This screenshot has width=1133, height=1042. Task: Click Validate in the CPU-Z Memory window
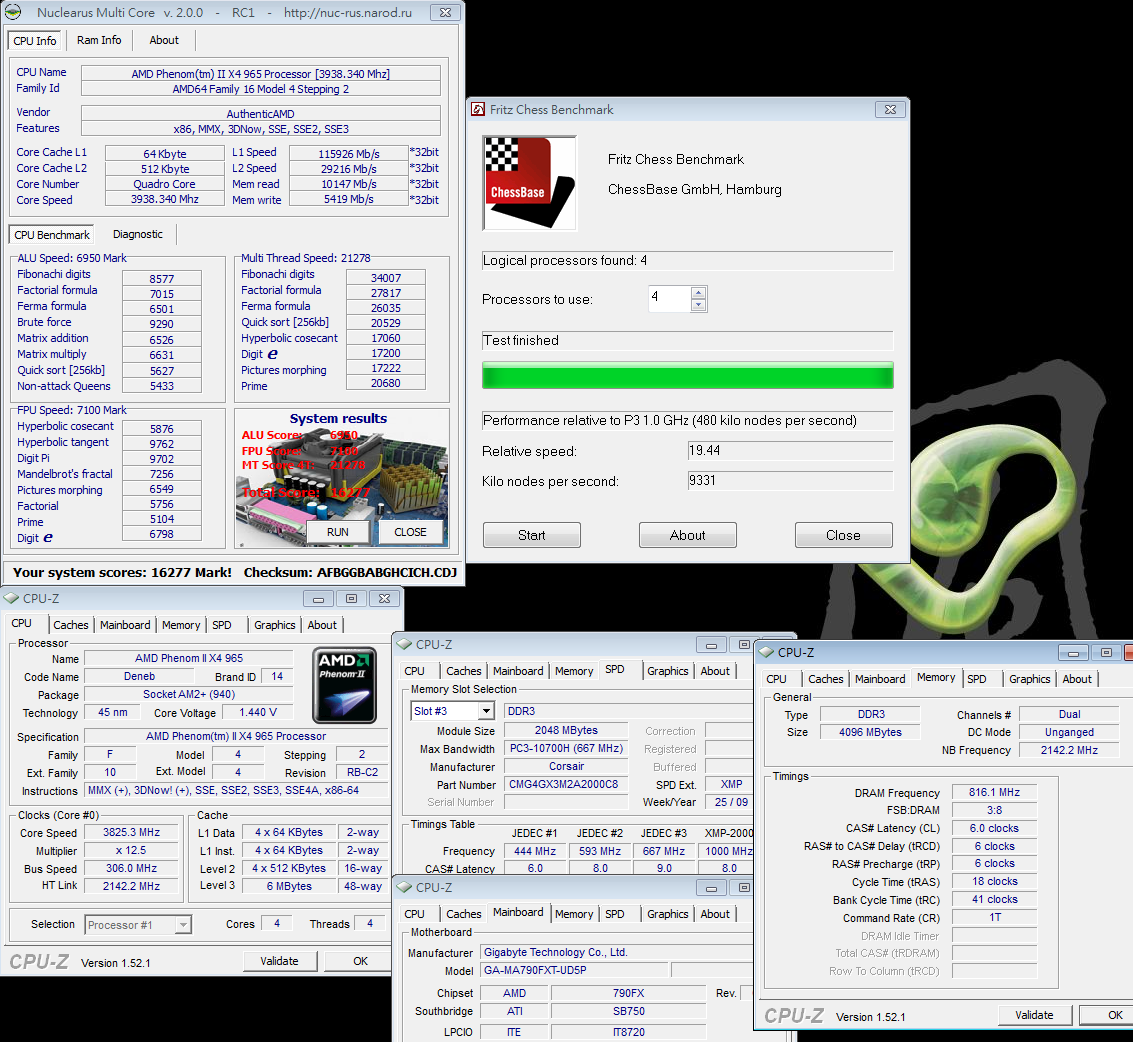1034,1014
